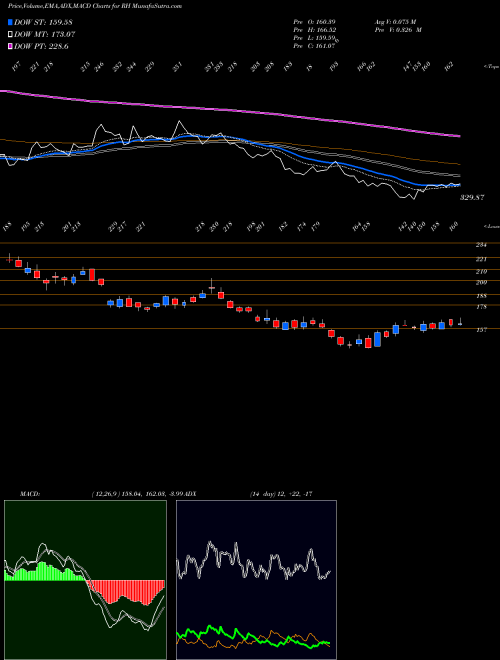The width and height of the screenshot is (500, 660).
Task: Click the 157 price level label
Action: 481,330
